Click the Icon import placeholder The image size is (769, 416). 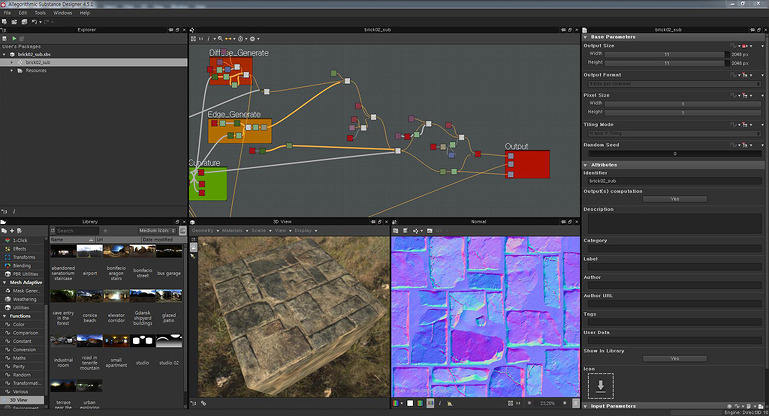click(600, 386)
